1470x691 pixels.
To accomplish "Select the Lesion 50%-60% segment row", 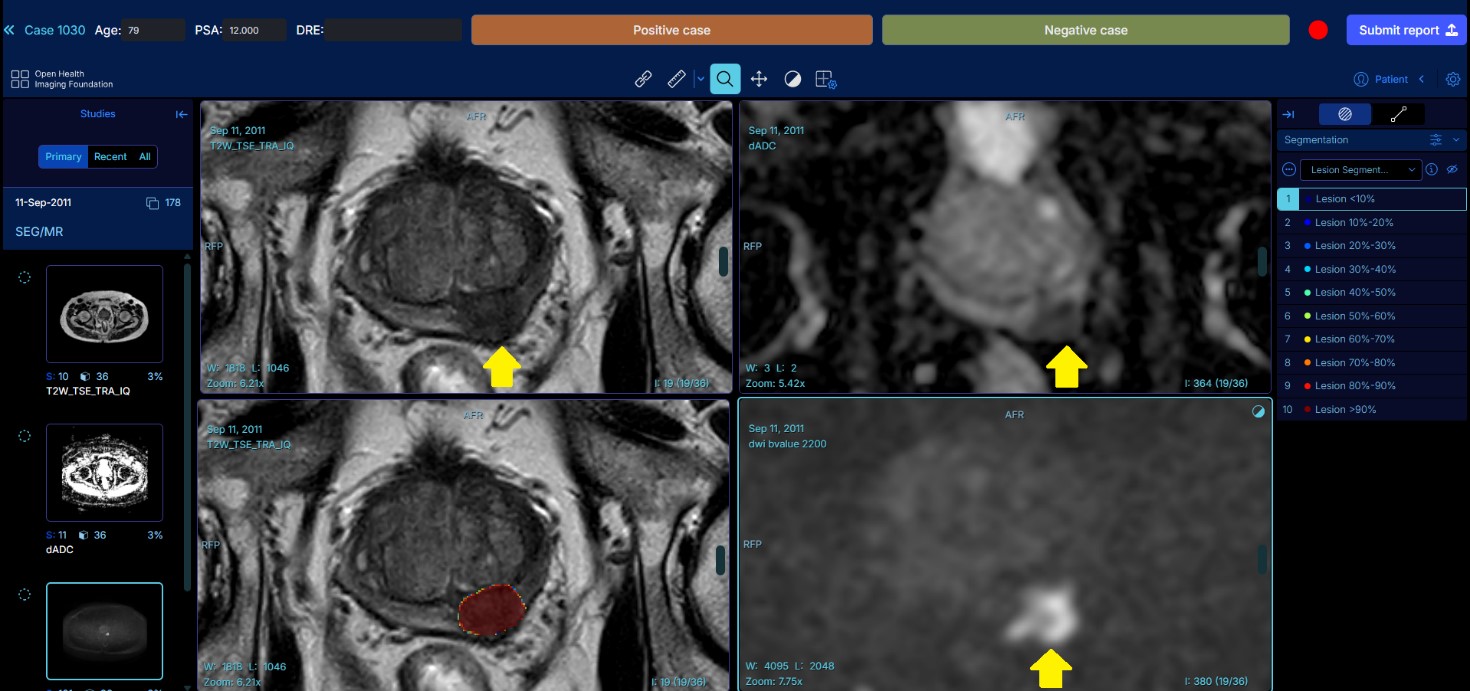I will 1371,316.
